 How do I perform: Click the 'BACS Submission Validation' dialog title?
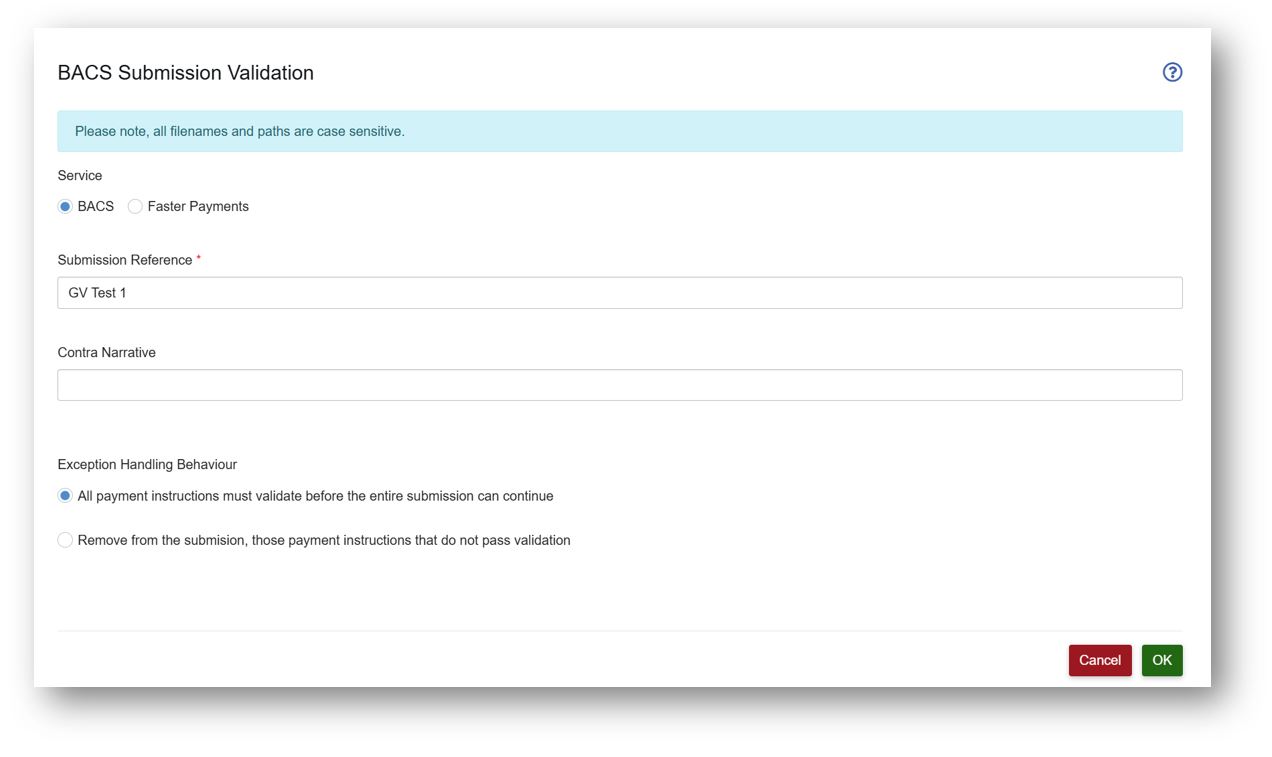pyautogui.click(x=186, y=73)
